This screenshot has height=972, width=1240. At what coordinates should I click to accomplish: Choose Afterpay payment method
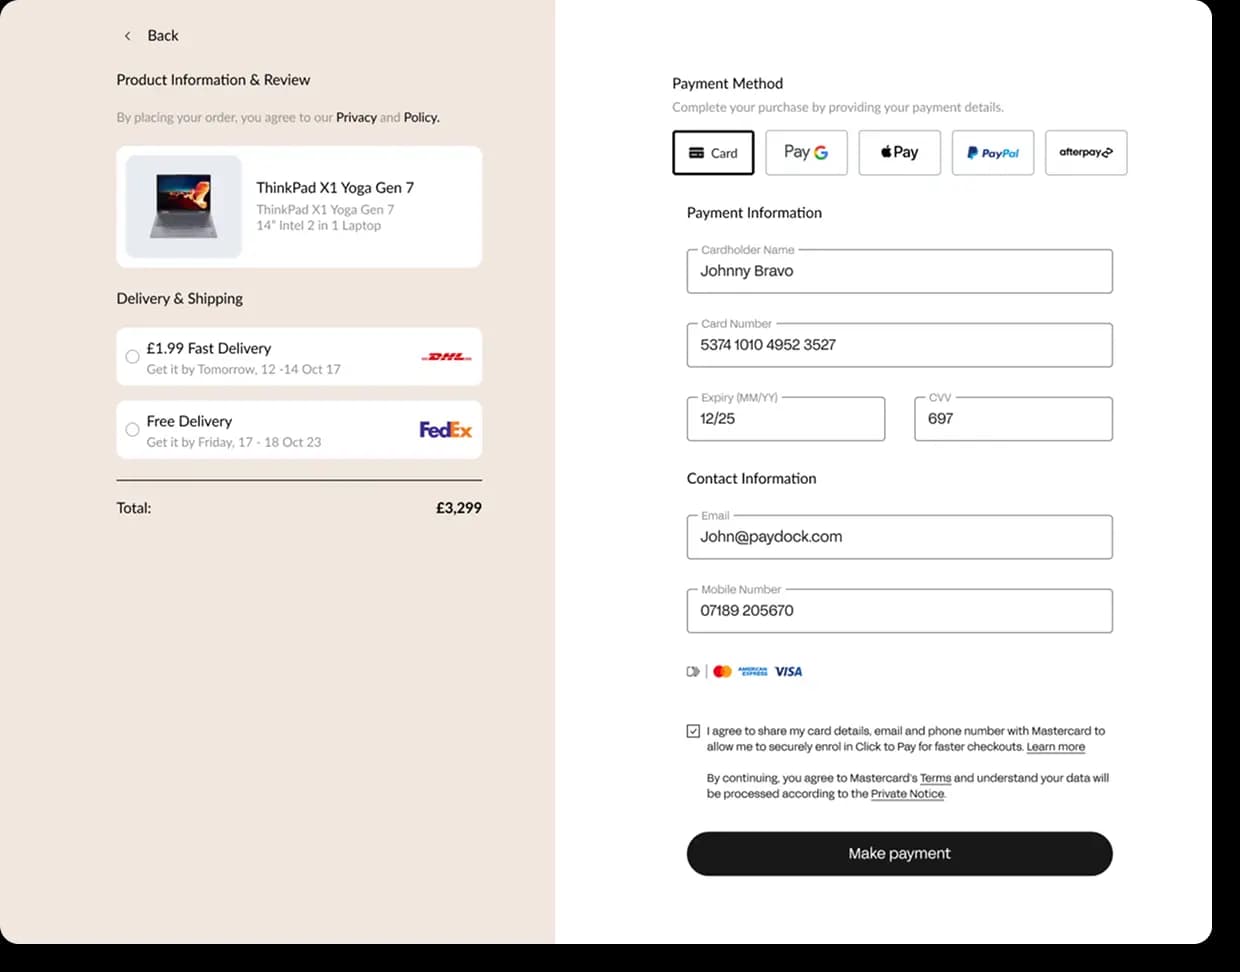pos(1086,153)
